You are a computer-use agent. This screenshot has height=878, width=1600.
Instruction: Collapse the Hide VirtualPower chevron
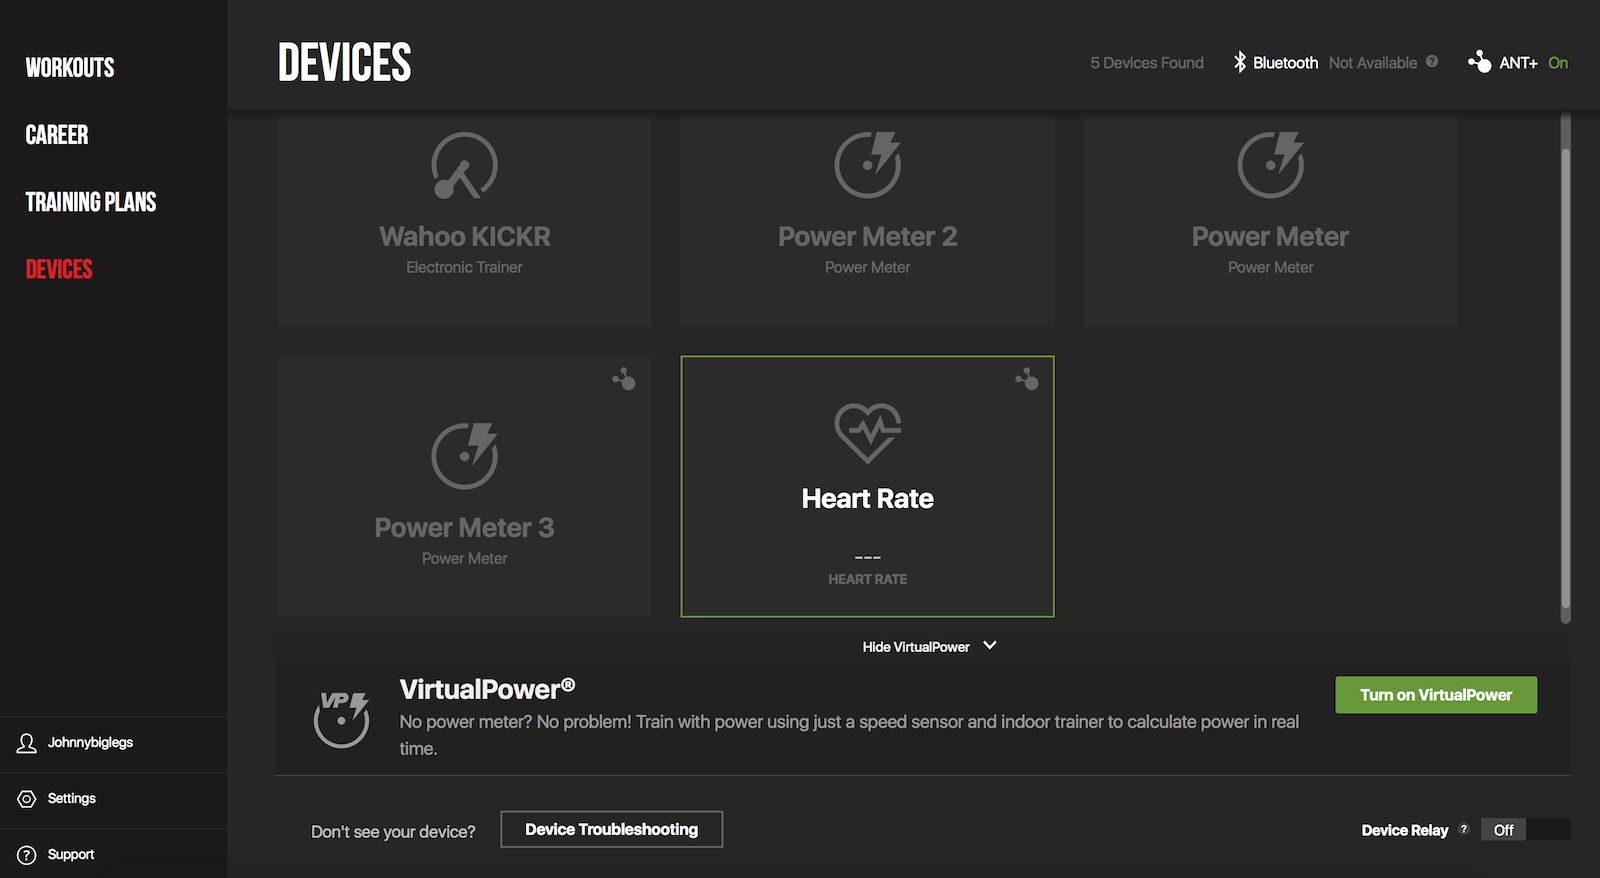990,646
